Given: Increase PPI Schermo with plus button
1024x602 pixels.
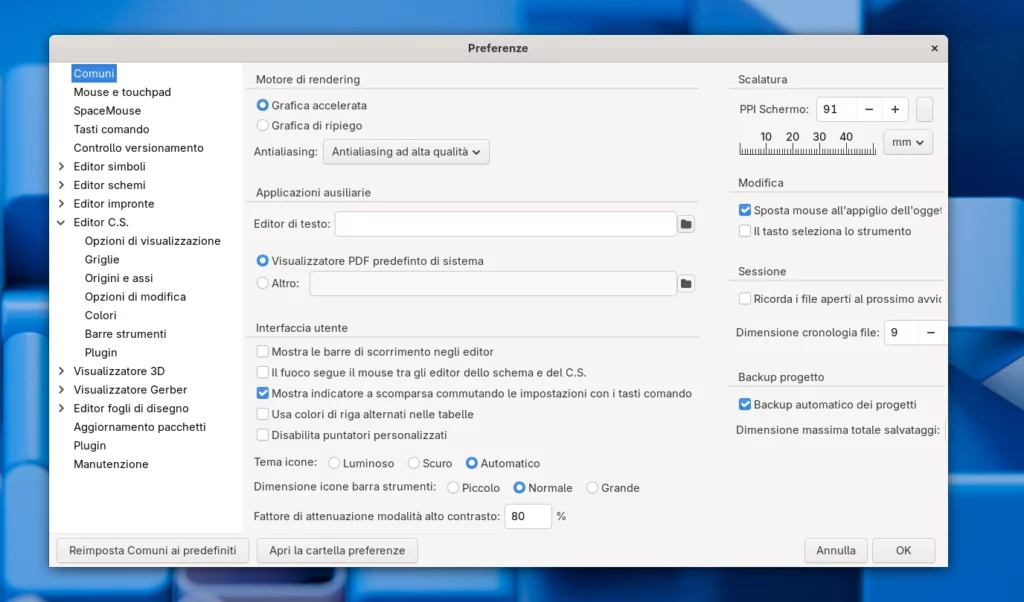Looking at the screenshot, I should click(x=896, y=110).
